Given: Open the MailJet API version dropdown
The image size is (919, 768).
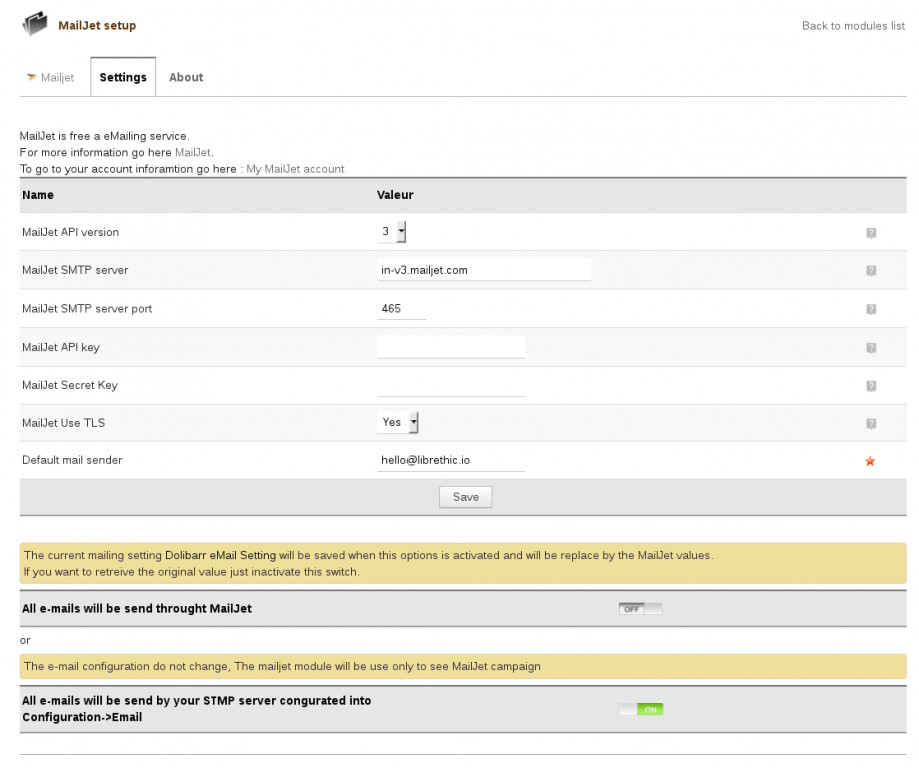Looking at the screenshot, I should point(392,232).
